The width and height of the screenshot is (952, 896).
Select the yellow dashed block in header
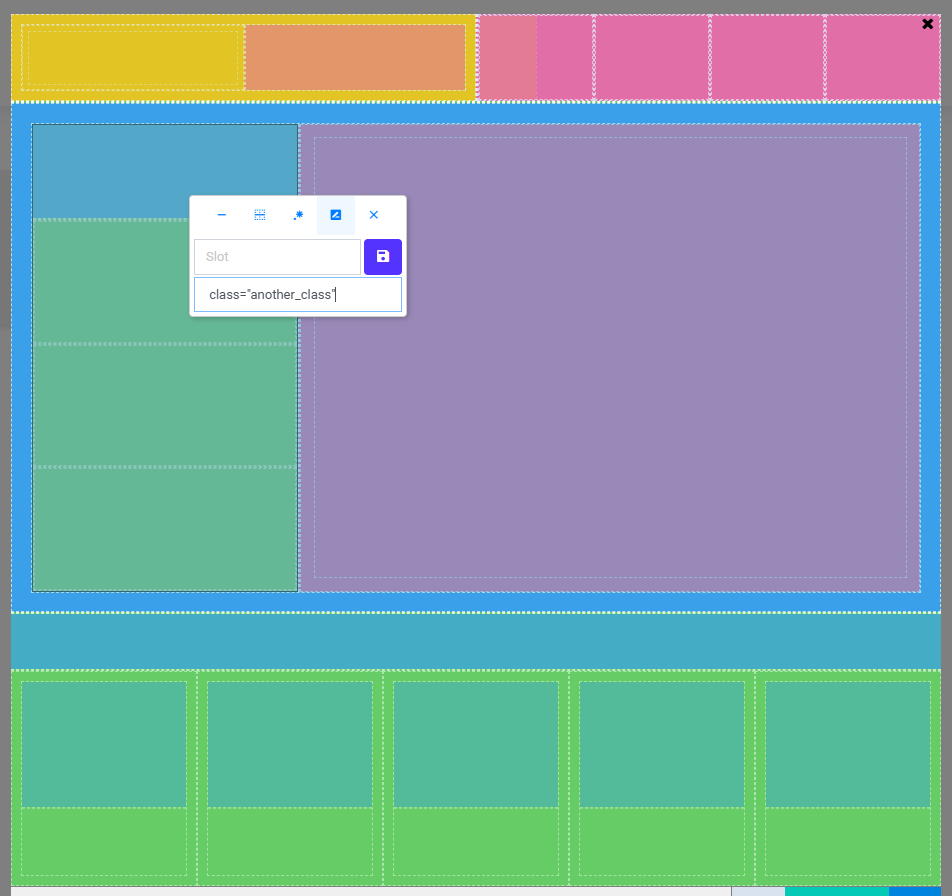click(132, 57)
